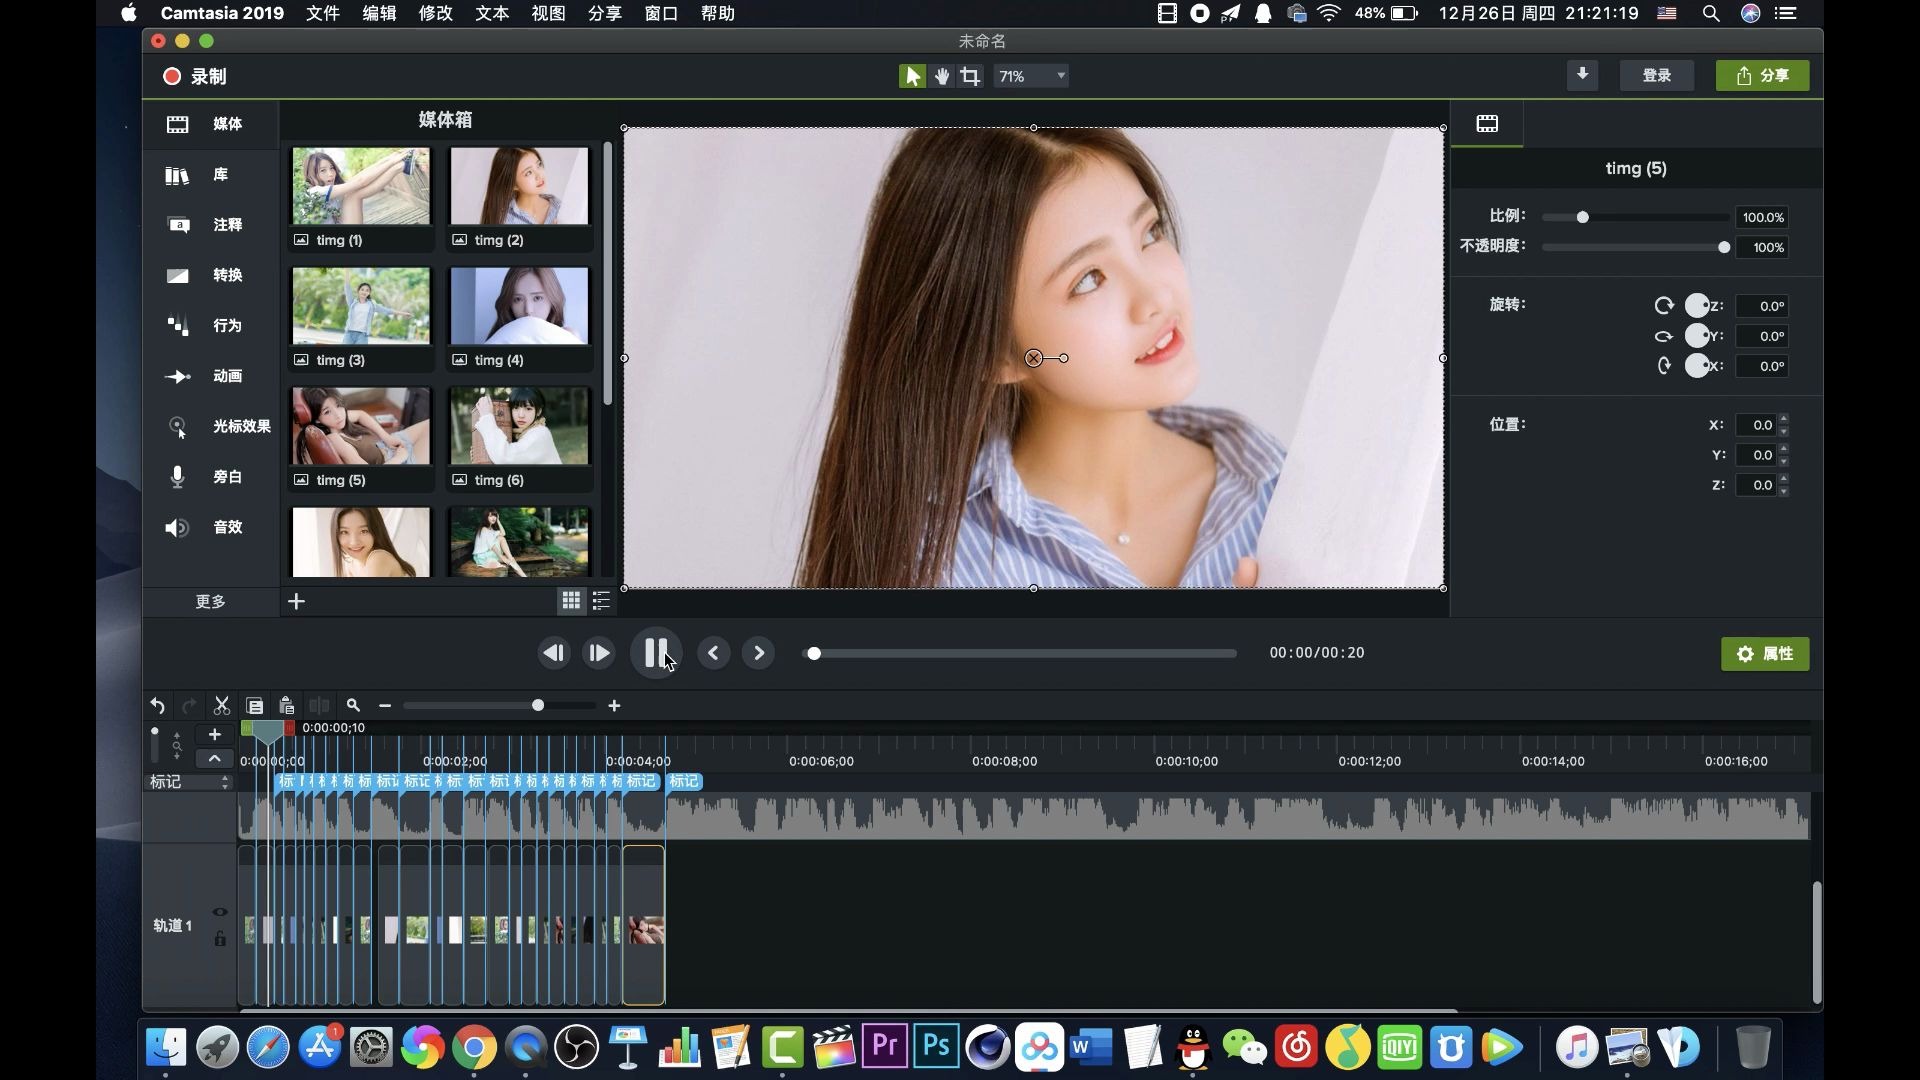The height and width of the screenshot is (1080, 1920).
Task: Add media with the plus button
Action: [x=296, y=601]
